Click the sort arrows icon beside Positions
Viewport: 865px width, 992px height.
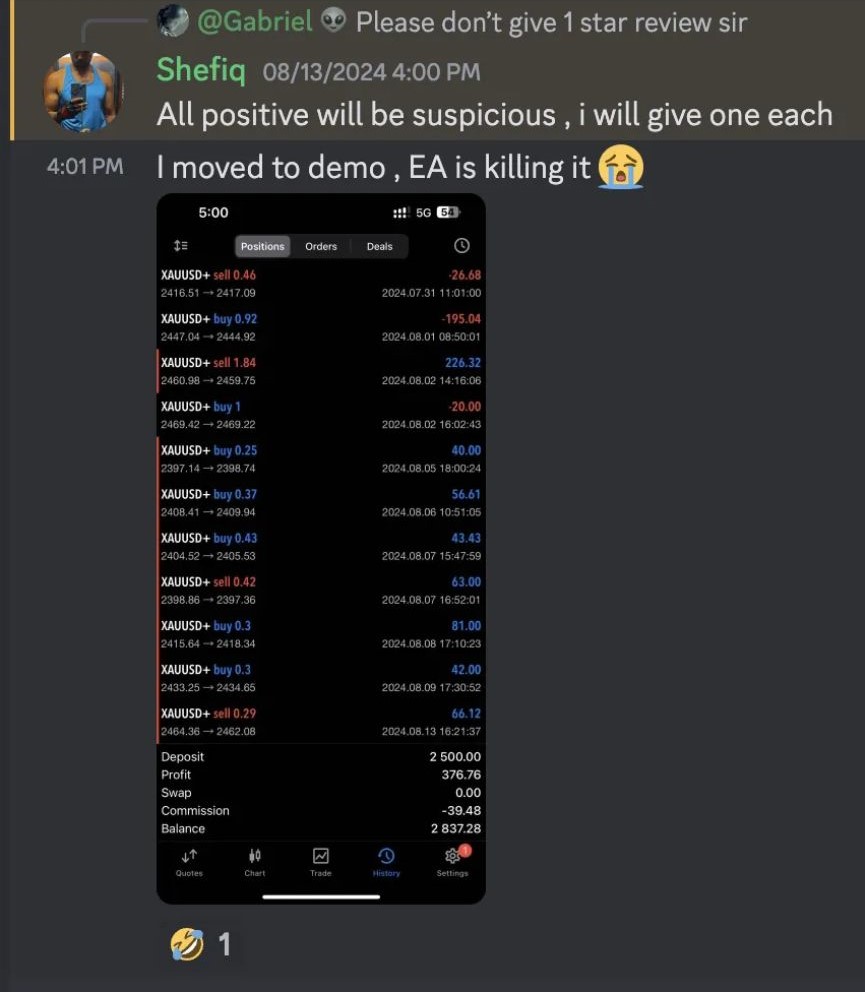click(181, 245)
